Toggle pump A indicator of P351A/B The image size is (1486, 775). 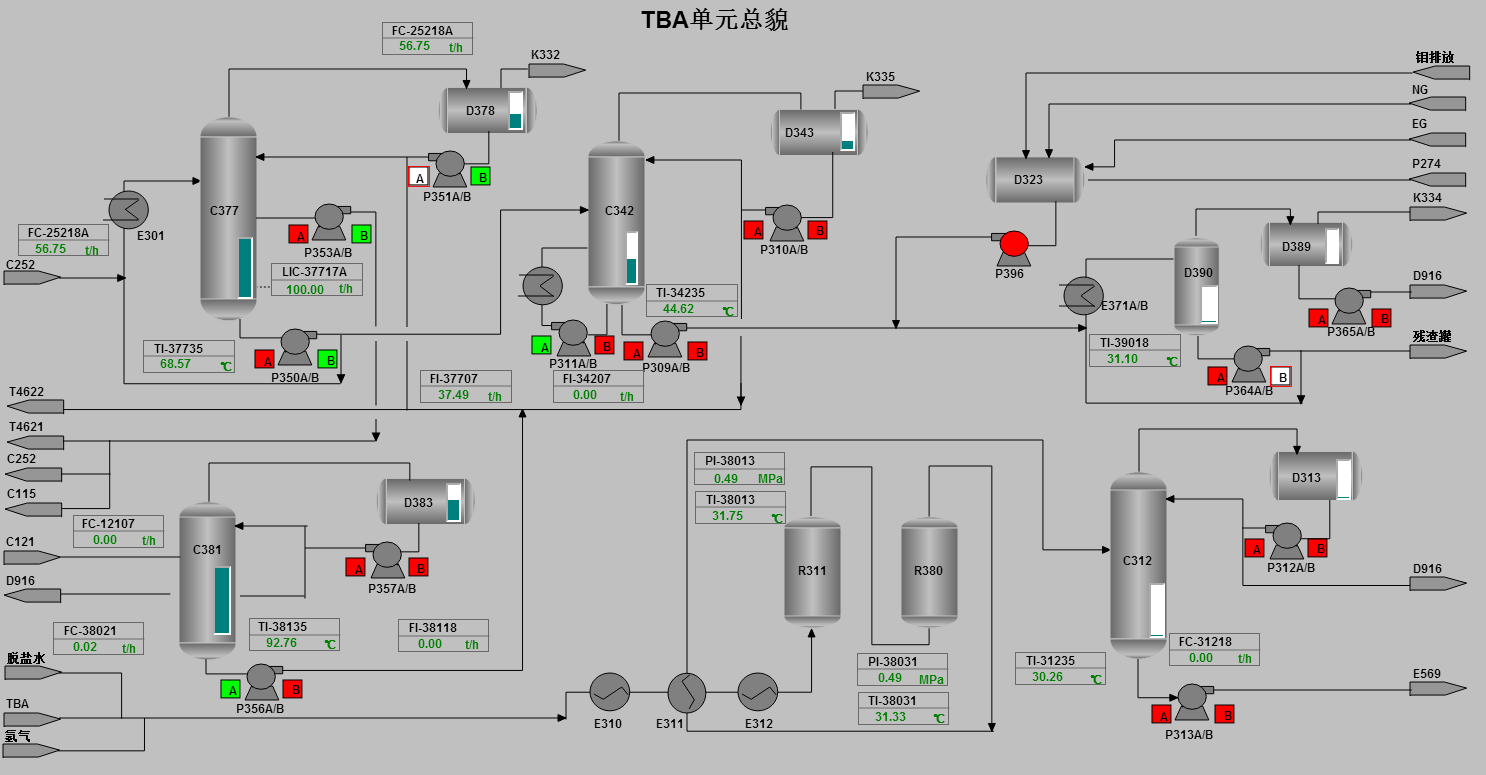(420, 177)
